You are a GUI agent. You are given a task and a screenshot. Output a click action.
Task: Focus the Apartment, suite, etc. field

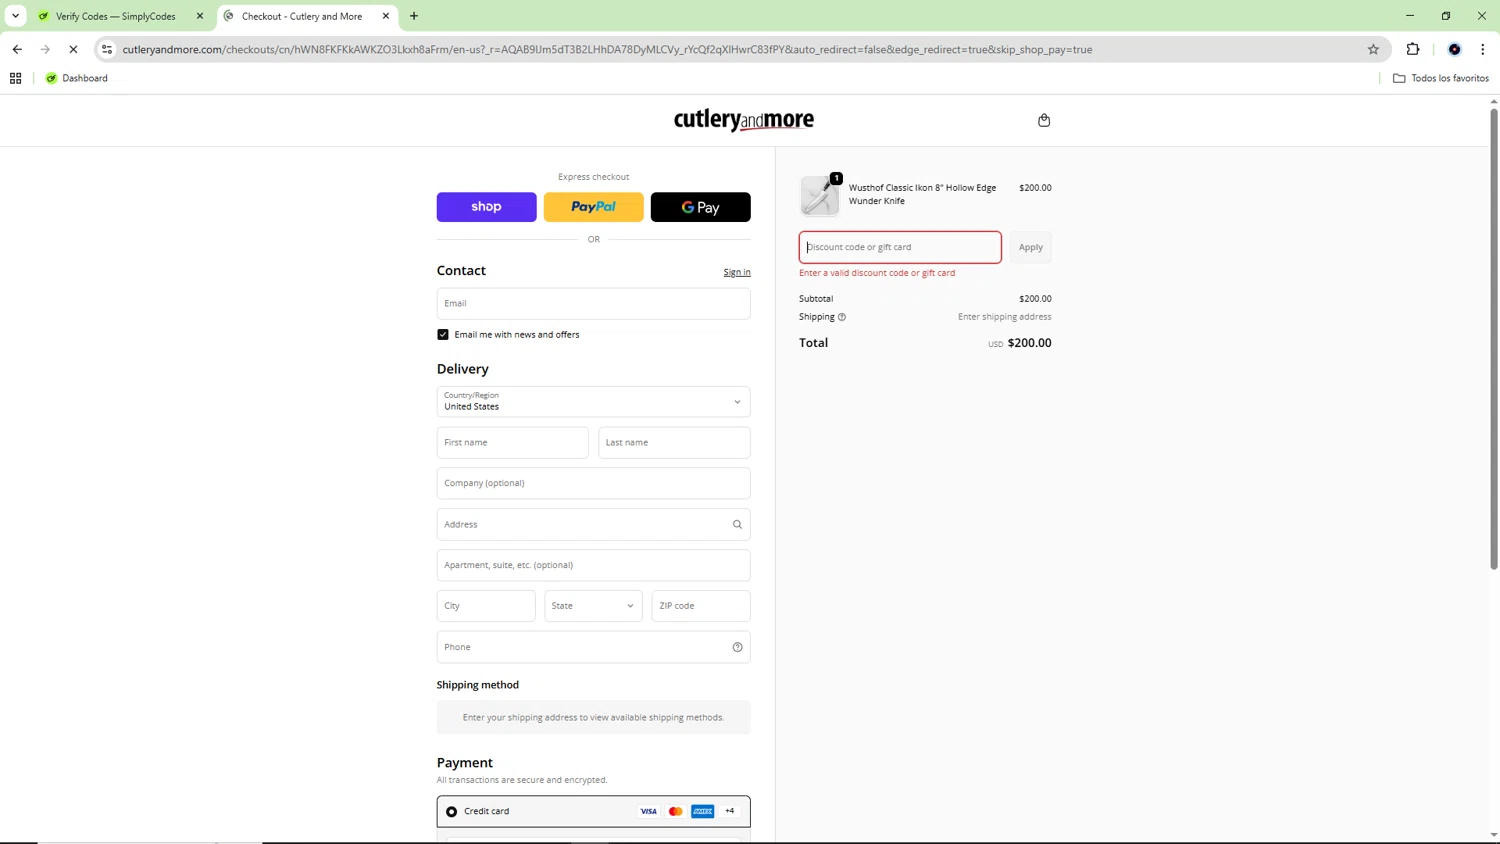593,565
